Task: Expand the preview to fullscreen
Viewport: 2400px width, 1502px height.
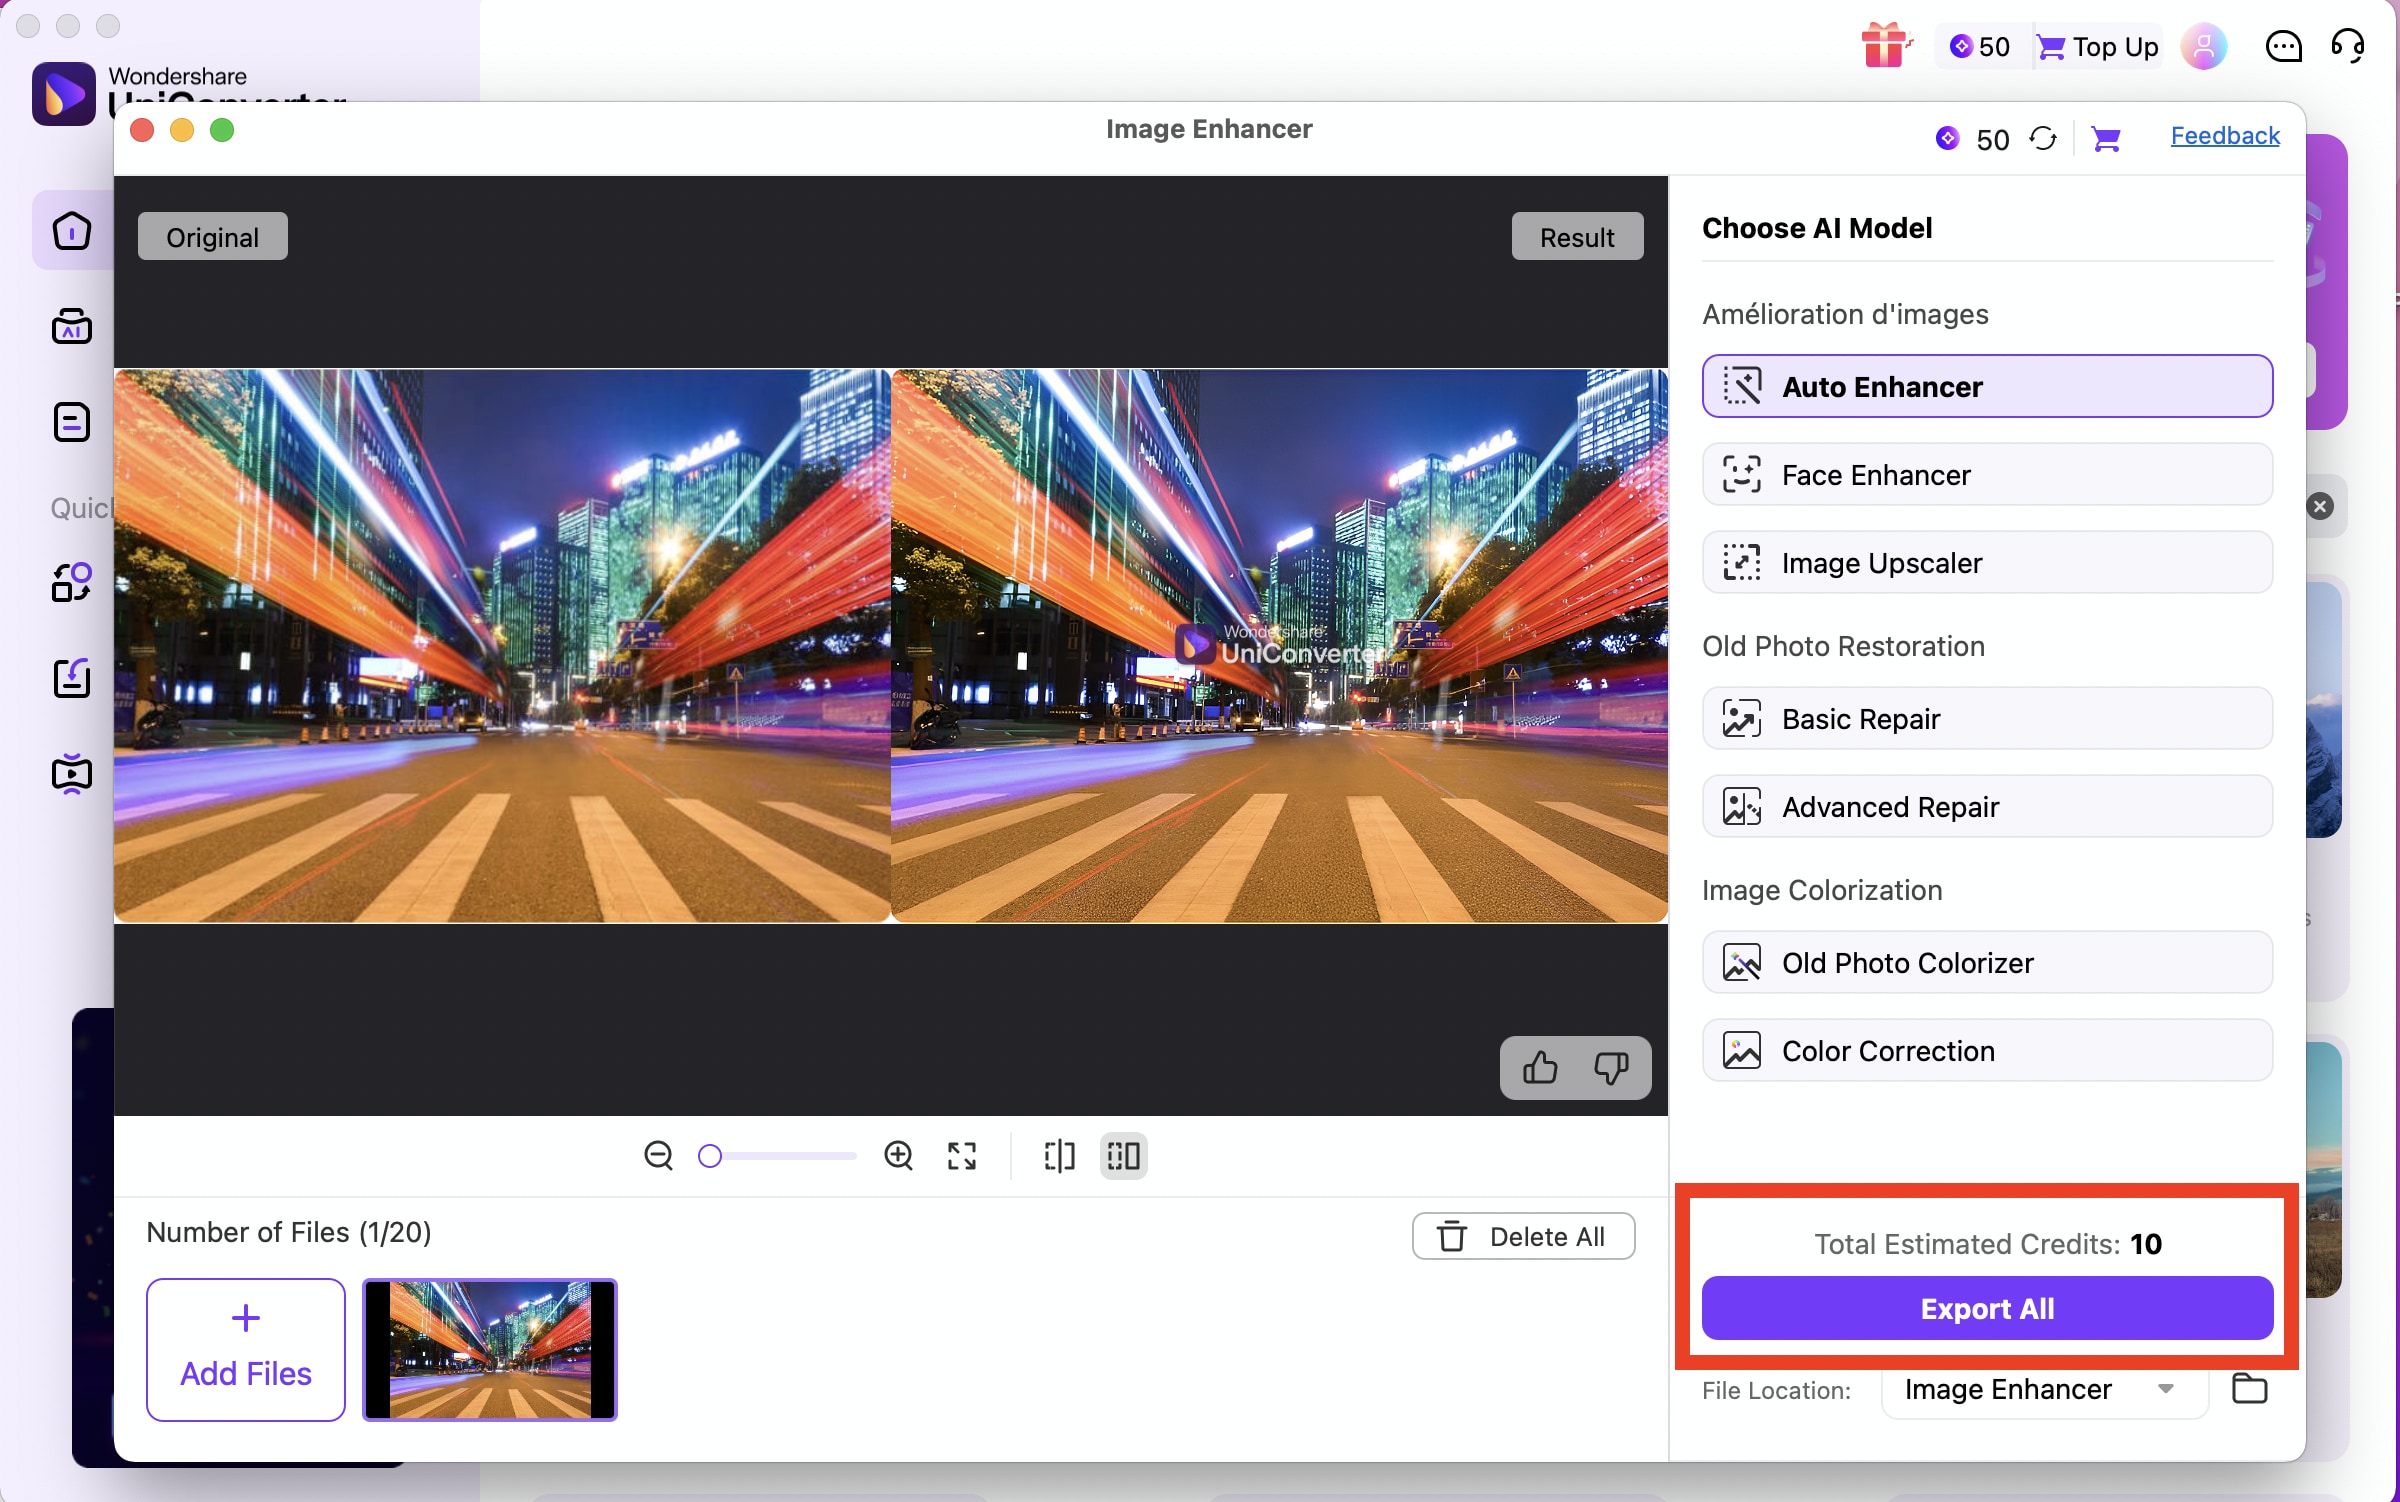Action: (x=961, y=1156)
